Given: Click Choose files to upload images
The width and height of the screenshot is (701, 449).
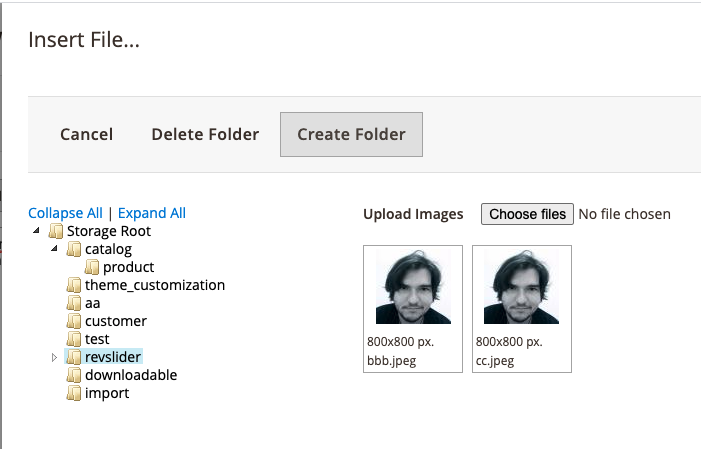Looking at the screenshot, I should pyautogui.click(x=528, y=214).
